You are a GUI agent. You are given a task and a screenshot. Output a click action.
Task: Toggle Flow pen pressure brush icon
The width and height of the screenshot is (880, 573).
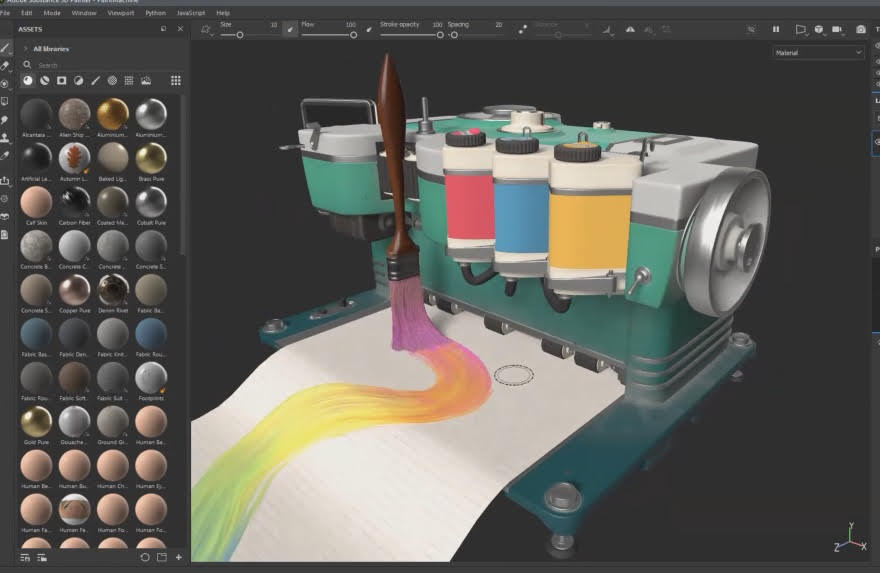click(x=369, y=29)
